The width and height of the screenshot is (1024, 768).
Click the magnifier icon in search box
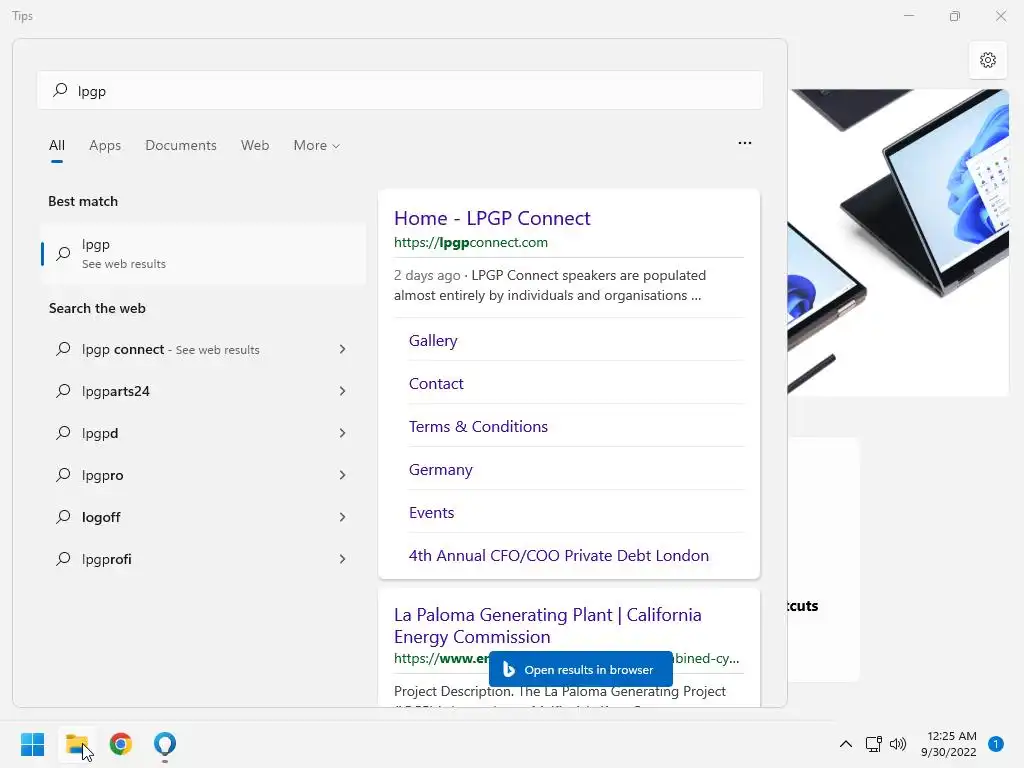coord(60,90)
